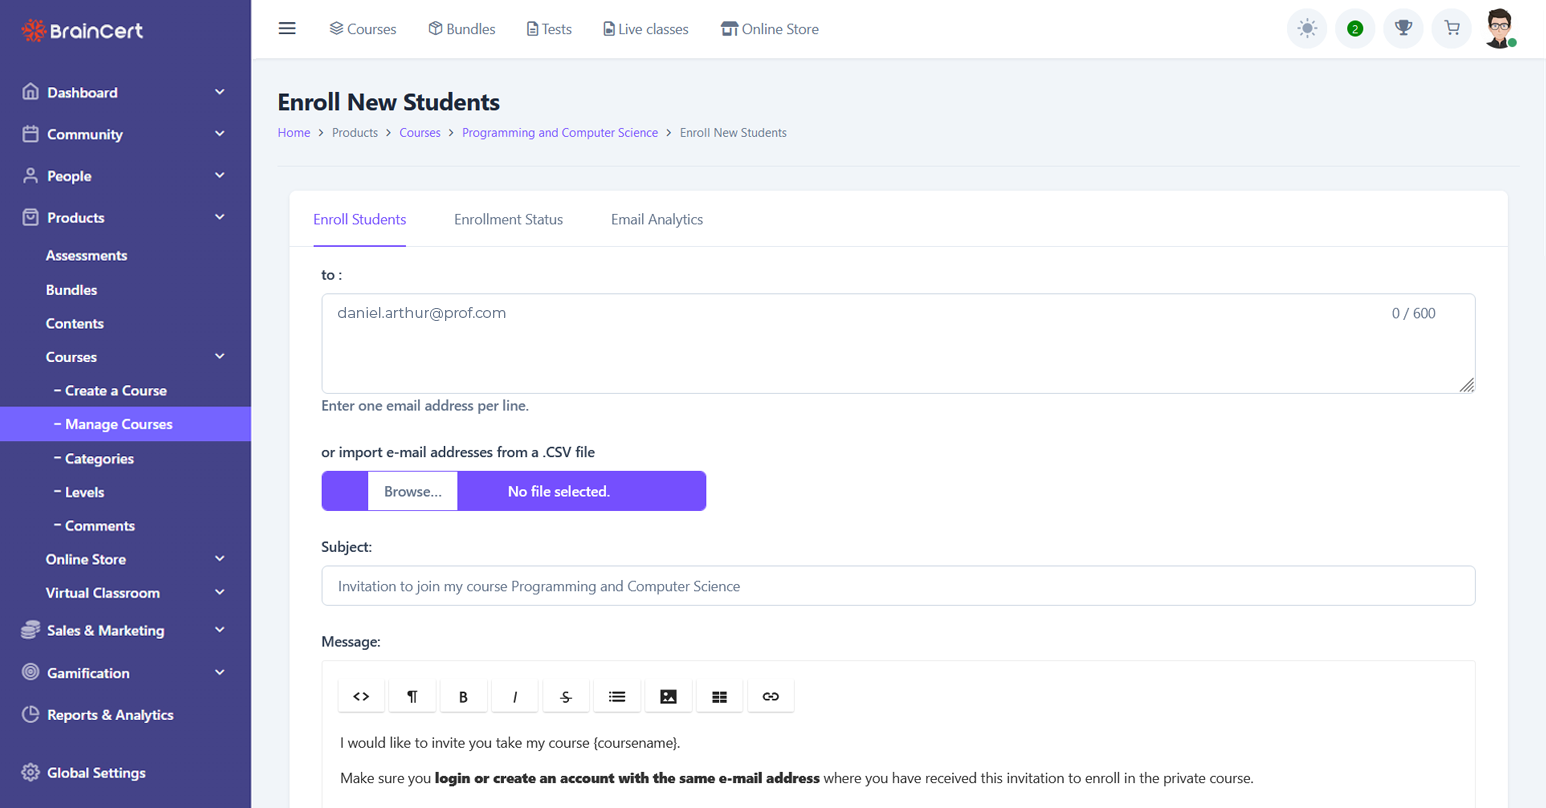Switch to the Enrollment Status tab
The height and width of the screenshot is (808, 1546).
[x=508, y=219]
